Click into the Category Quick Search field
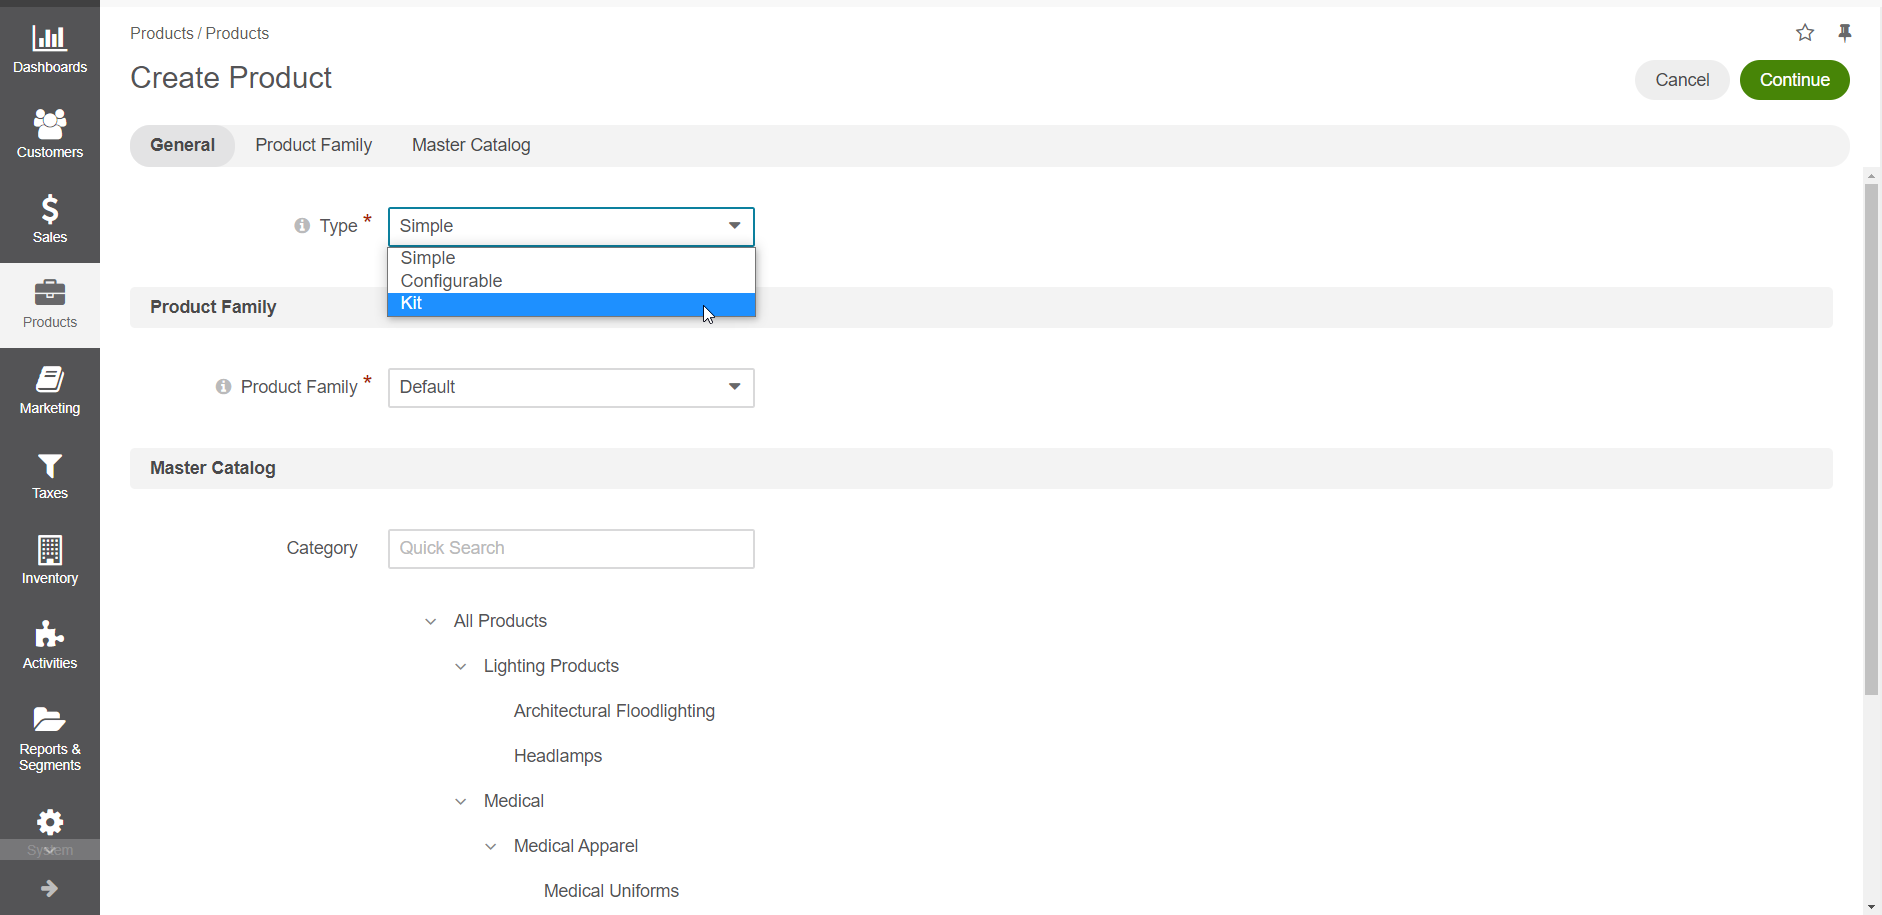The width and height of the screenshot is (1882, 915). tap(570, 549)
